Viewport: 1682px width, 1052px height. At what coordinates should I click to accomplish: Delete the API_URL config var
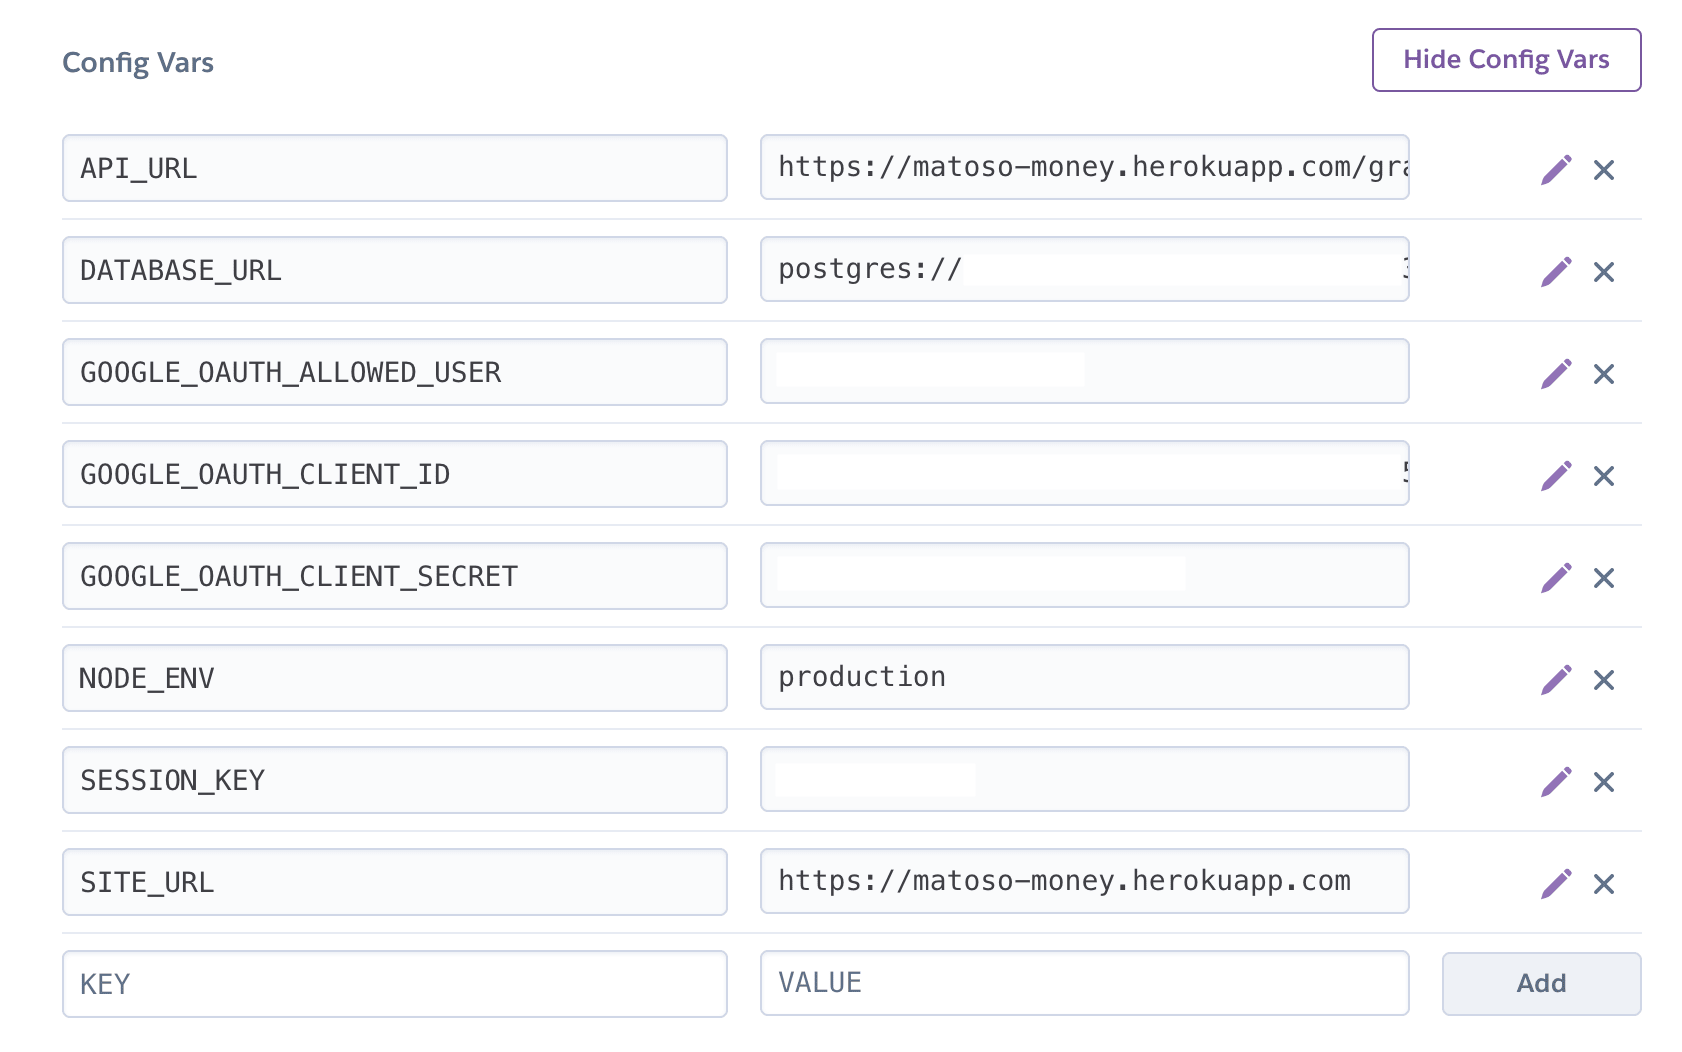pos(1604,170)
